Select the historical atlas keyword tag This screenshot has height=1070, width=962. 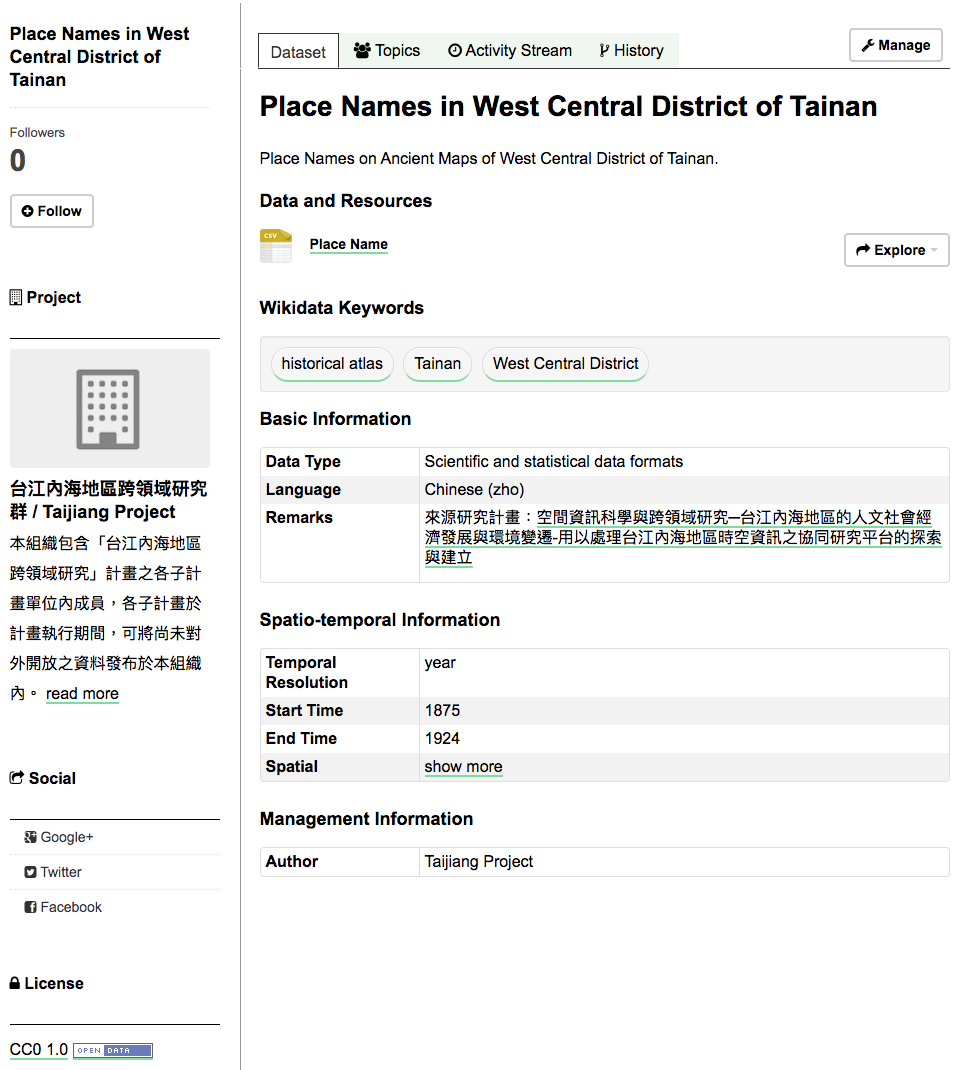332,364
